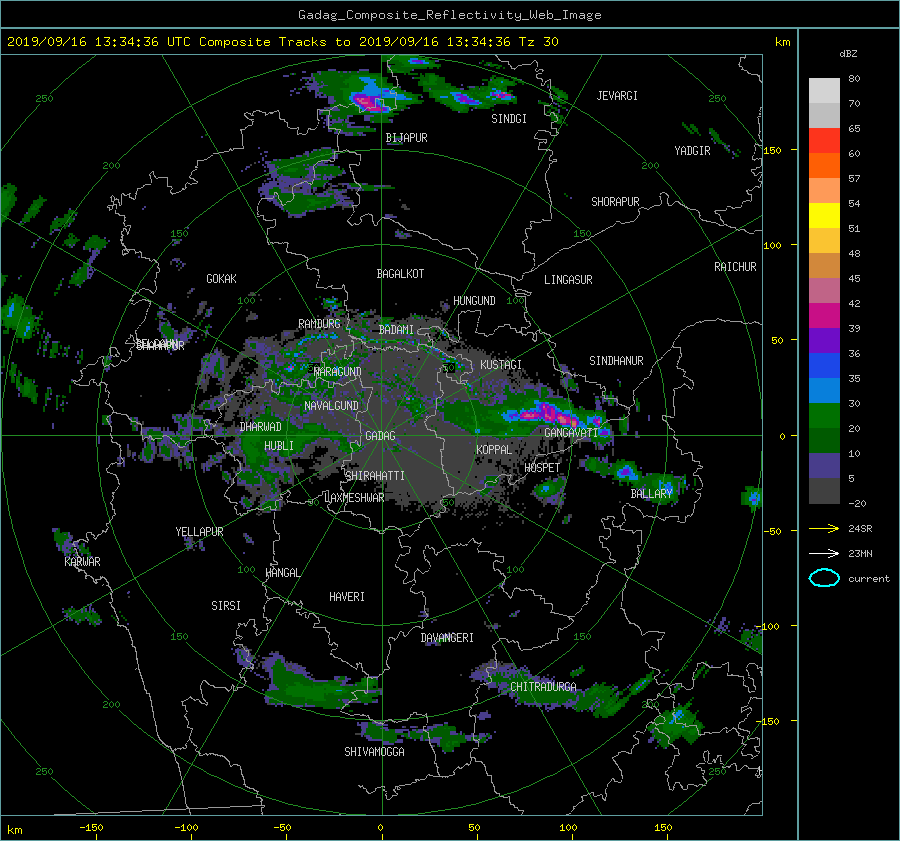Click the CHITRADURGA city label
Screen dimensions: 900x841
(543, 687)
